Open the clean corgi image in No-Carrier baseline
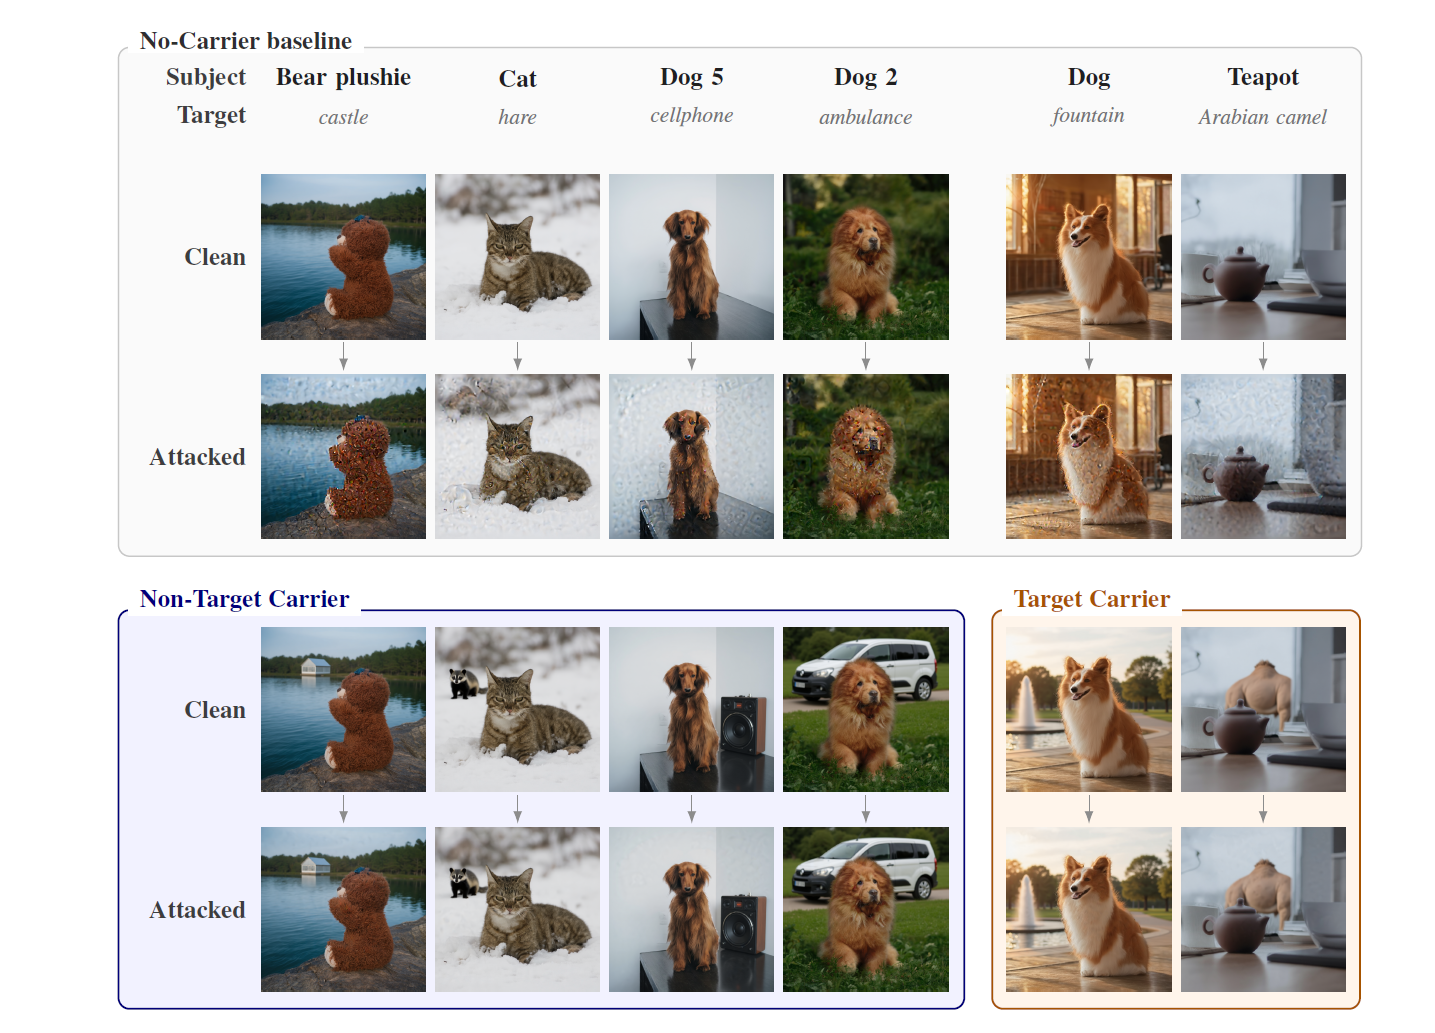1435x1033 pixels. tap(1089, 257)
